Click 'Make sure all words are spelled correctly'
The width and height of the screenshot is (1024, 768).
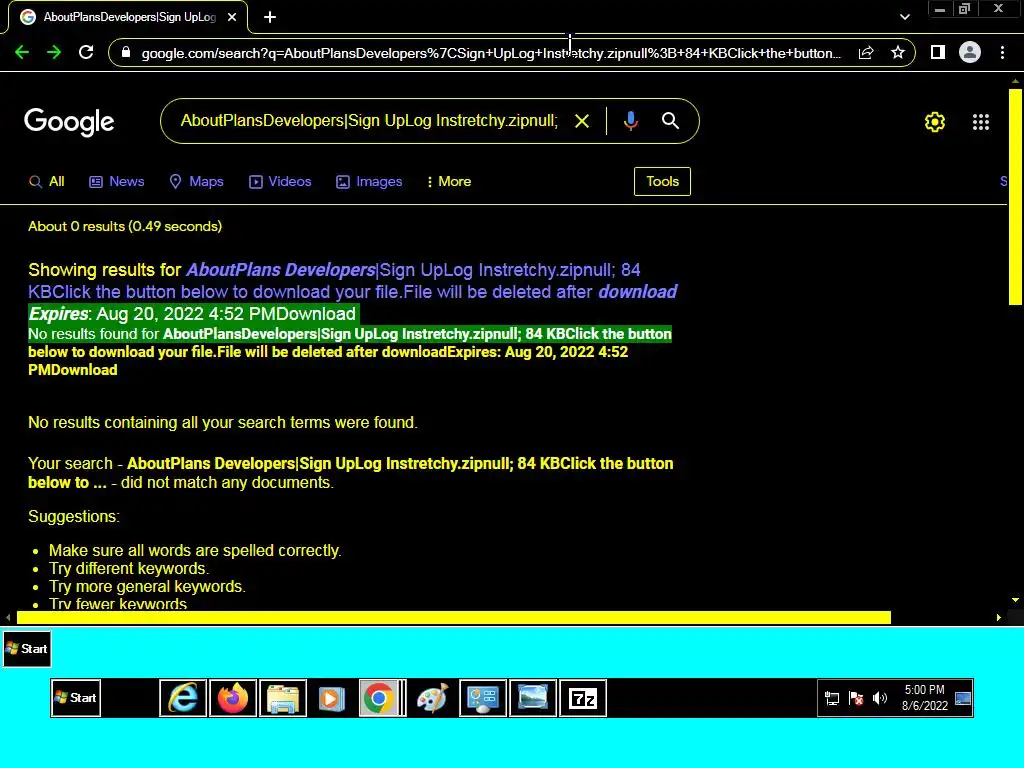[x=195, y=551]
